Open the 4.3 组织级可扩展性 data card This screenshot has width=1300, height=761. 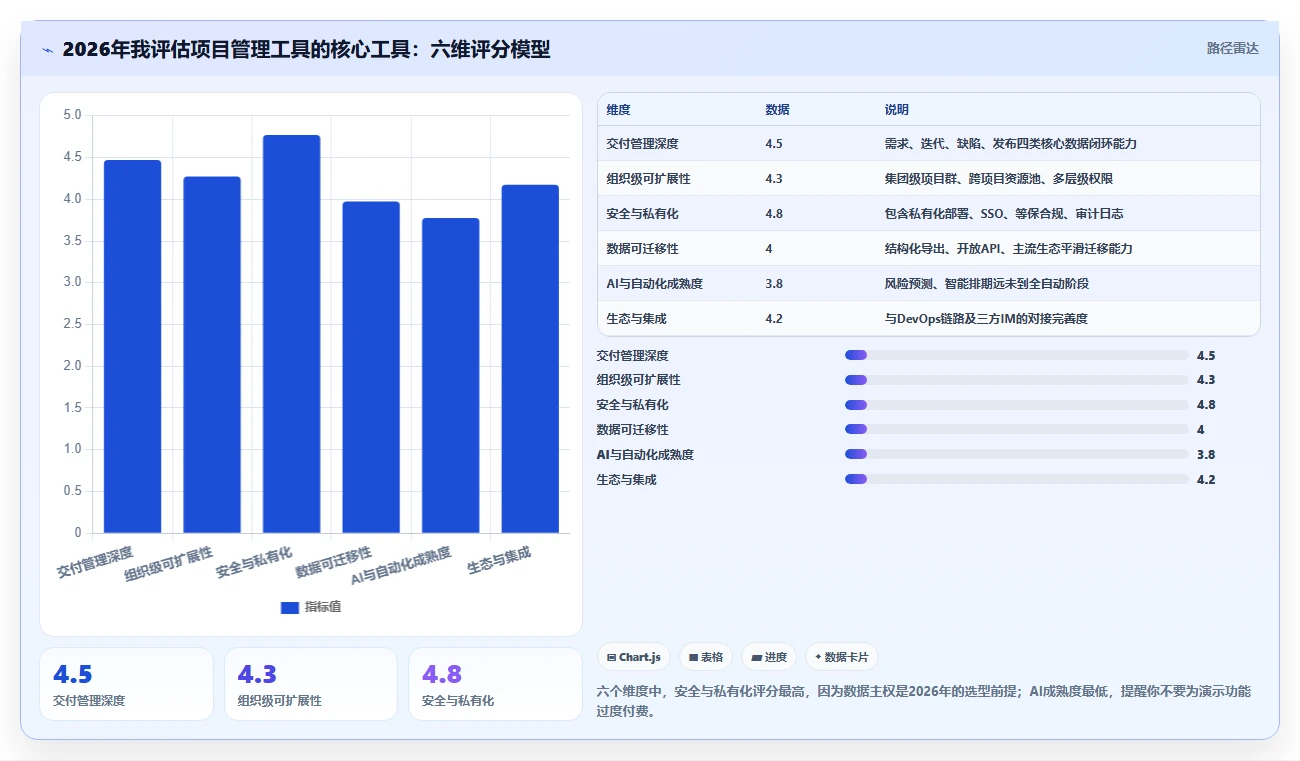tap(311, 684)
